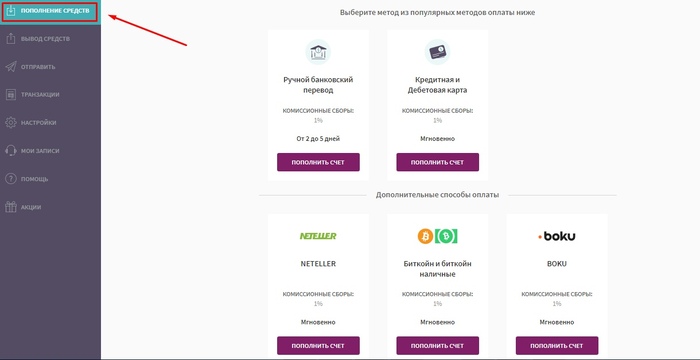Click the boku logo
700x360 pixels.
coord(557,236)
